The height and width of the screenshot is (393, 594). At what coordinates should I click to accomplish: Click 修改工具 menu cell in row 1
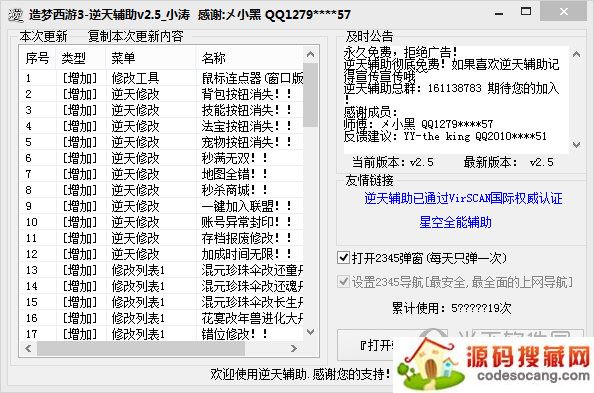(135, 78)
